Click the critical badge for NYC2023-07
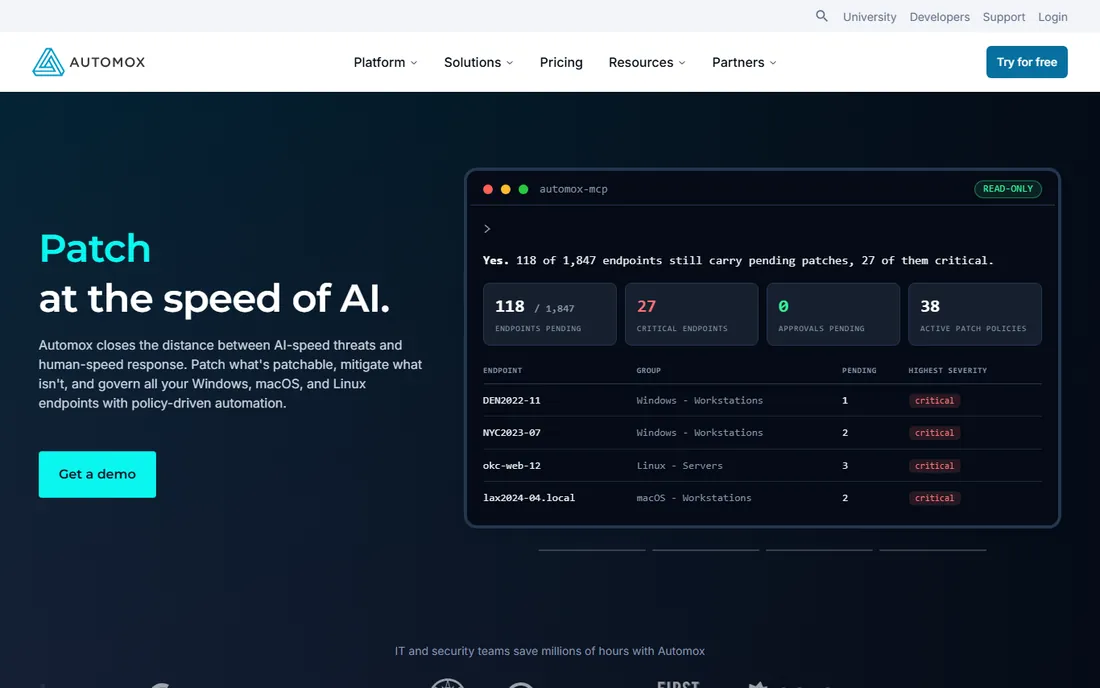Viewport: 1100px width, 688px height. (934, 433)
